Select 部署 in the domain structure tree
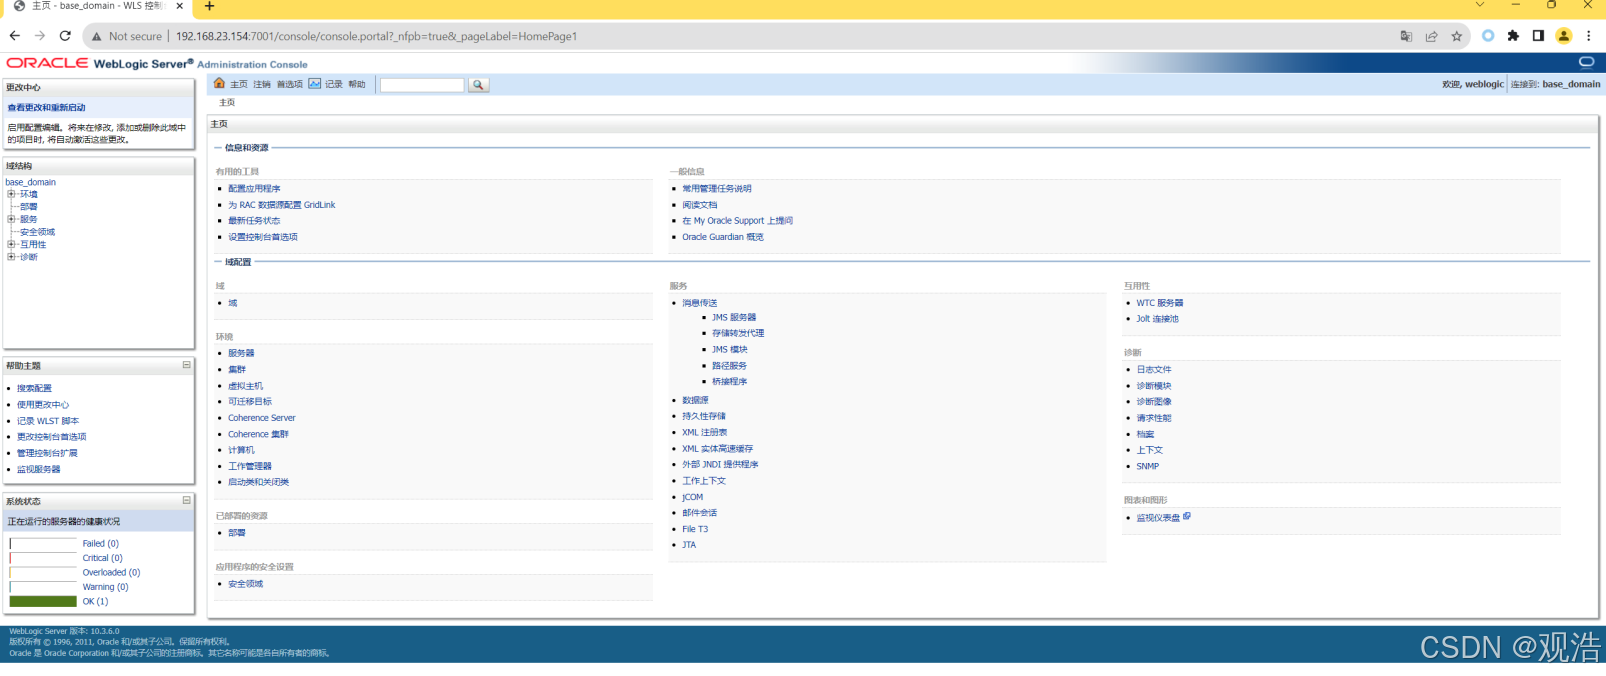 [x=29, y=207]
